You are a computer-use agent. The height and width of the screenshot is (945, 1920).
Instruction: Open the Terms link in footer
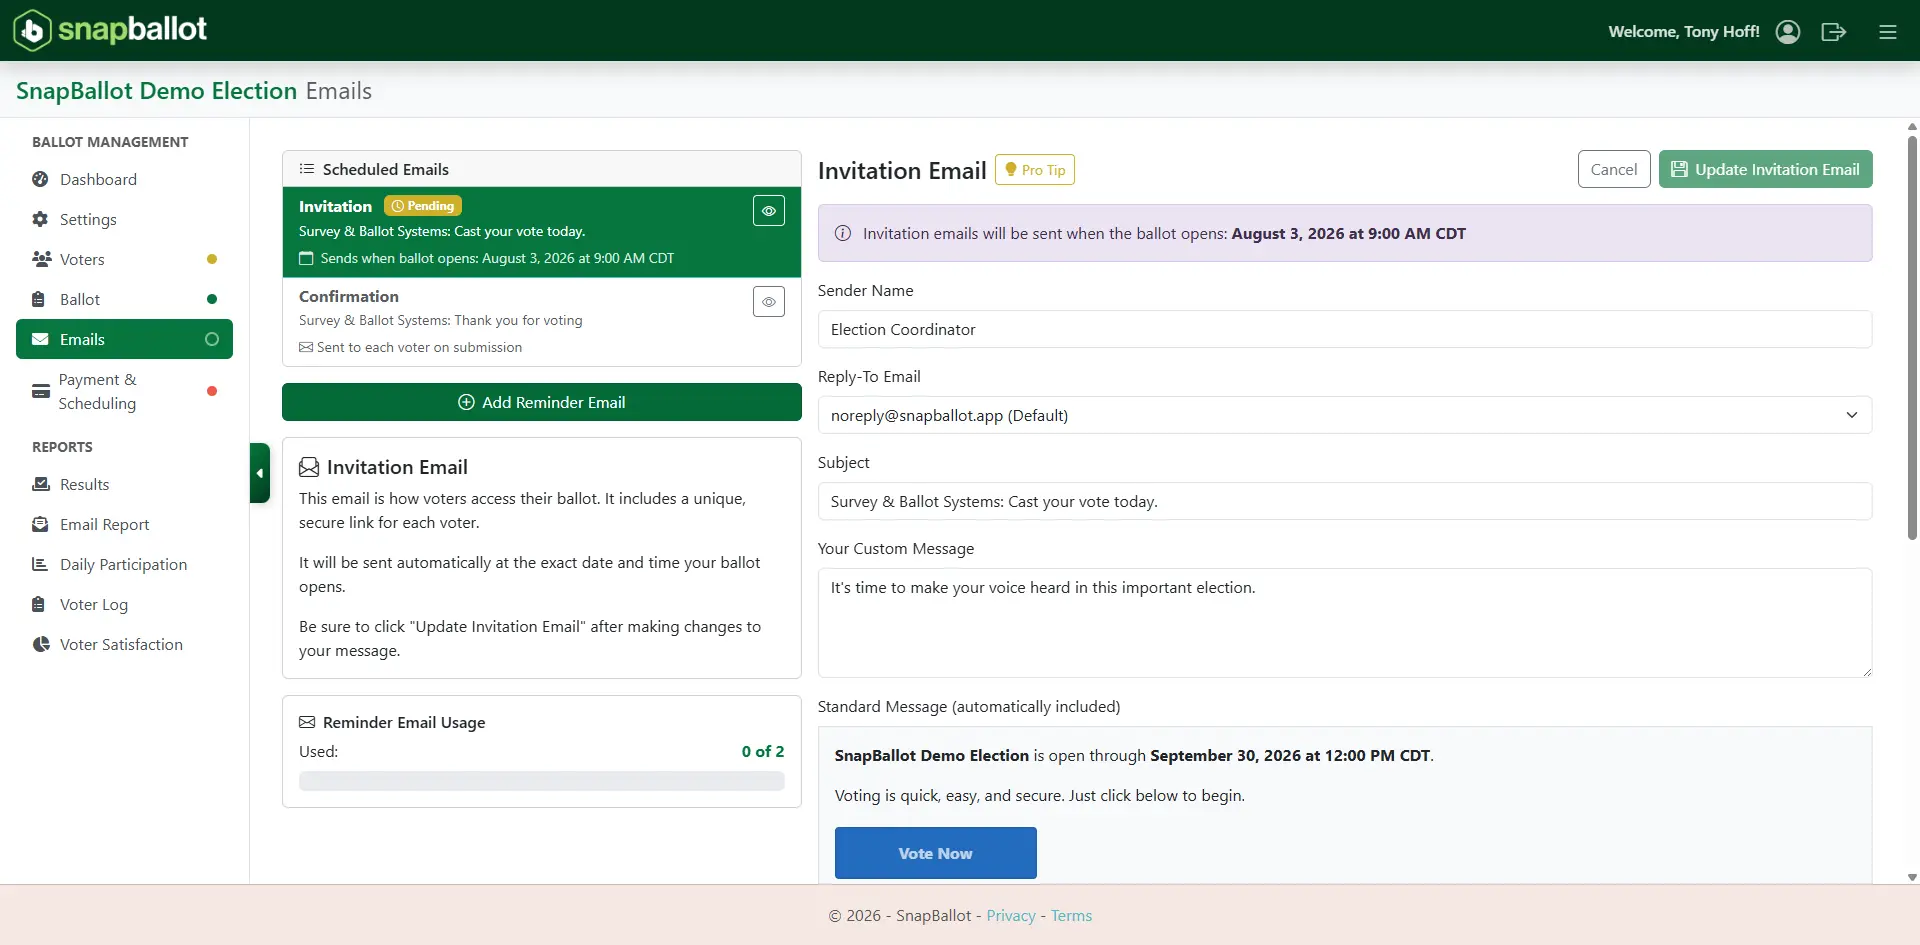tap(1071, 916)
